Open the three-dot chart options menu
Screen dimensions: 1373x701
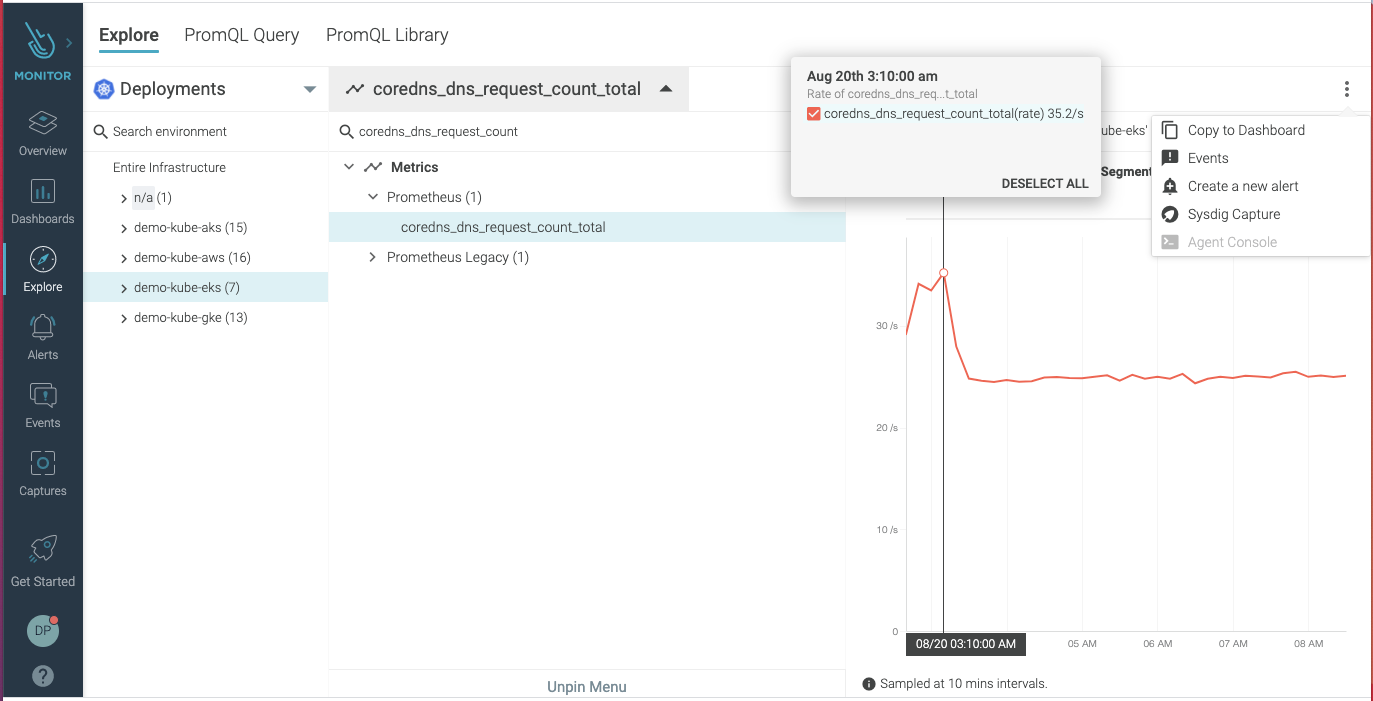1347,89
